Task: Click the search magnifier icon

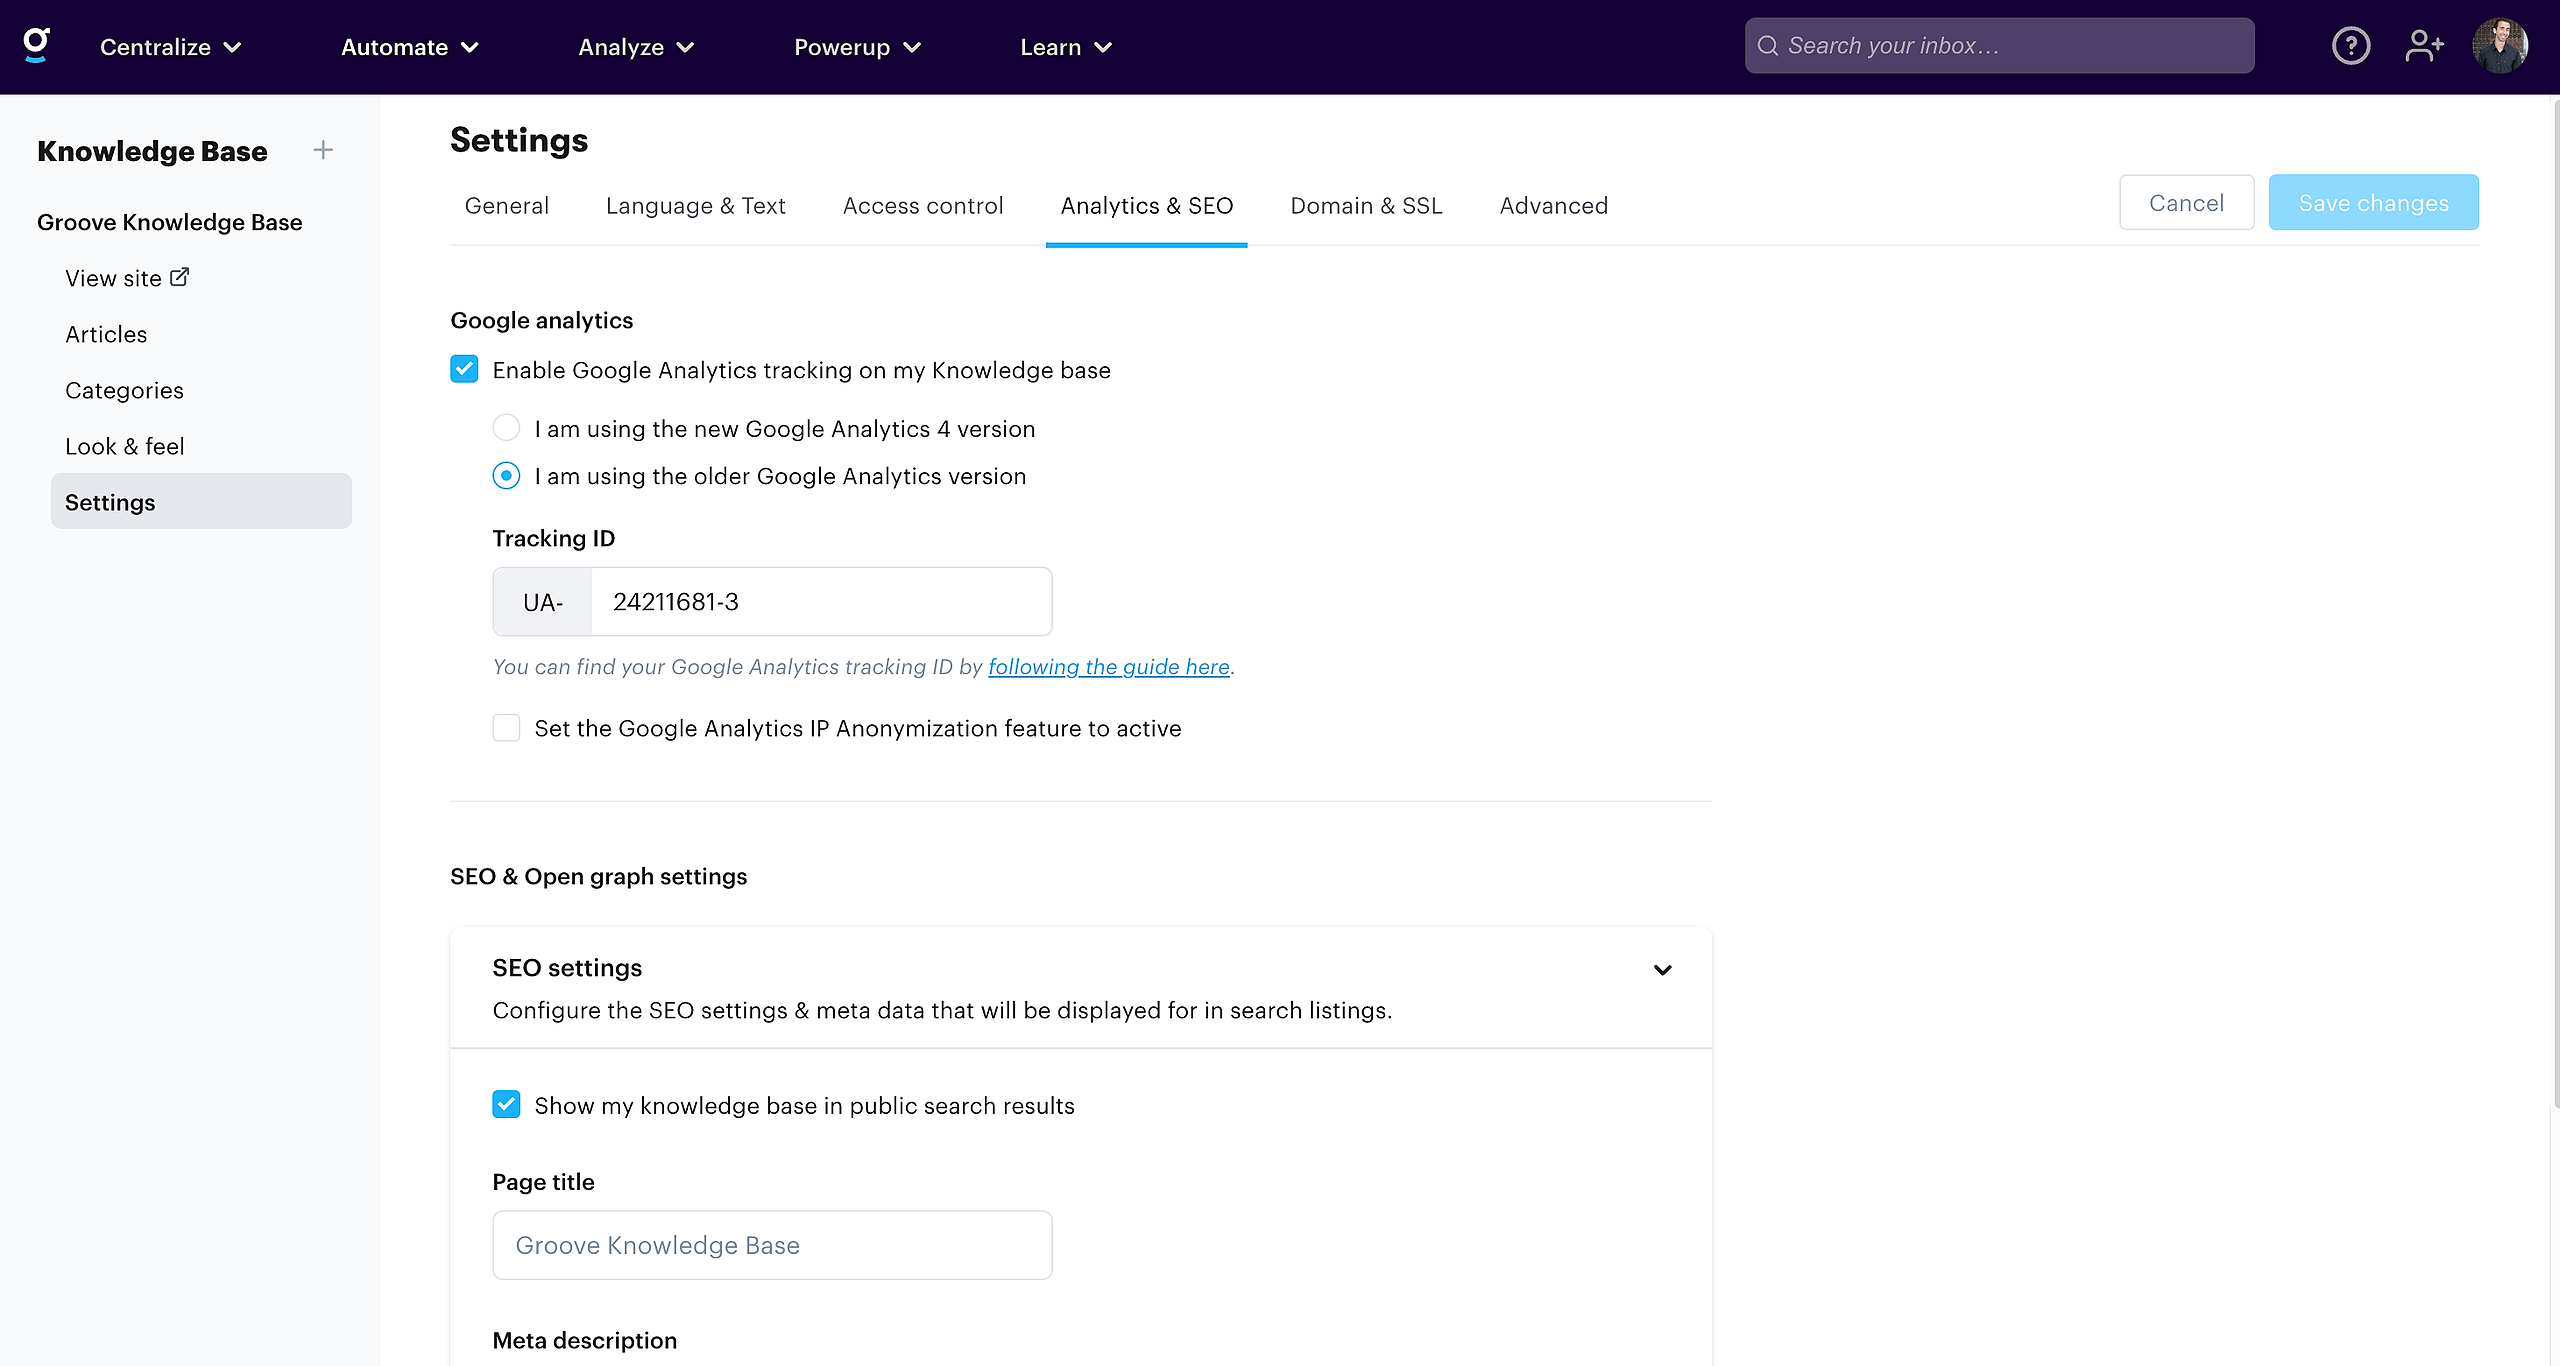Action: pyautogui.click(x=1768, y=46)
